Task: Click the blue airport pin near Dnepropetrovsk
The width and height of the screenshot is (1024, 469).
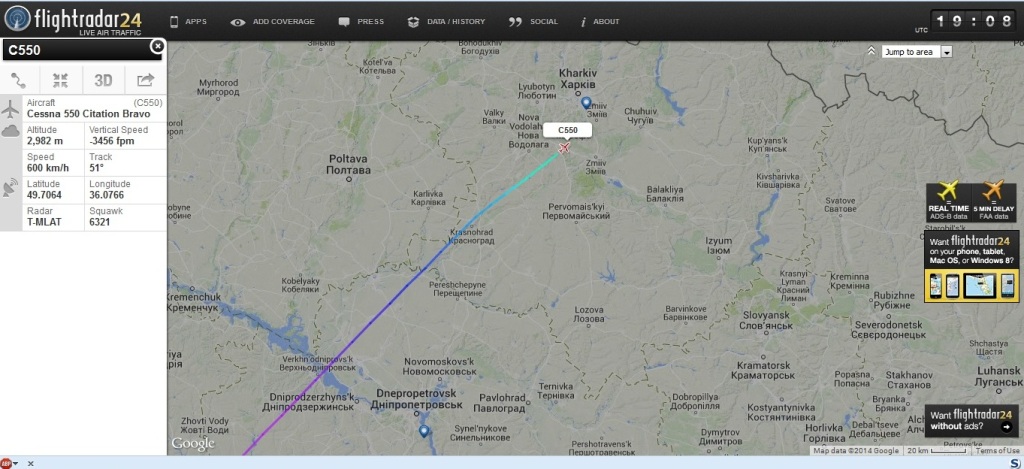Action: point(424,431)
